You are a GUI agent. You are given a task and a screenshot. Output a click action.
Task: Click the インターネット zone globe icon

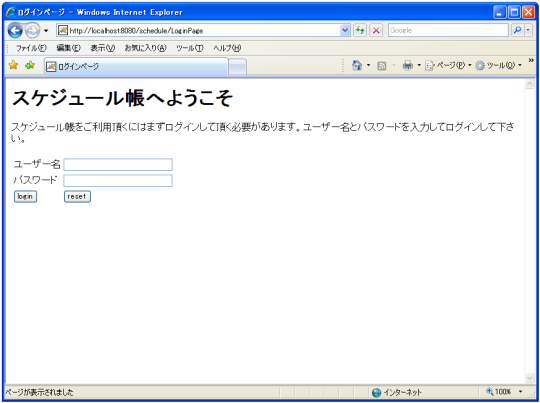(376, 392)
